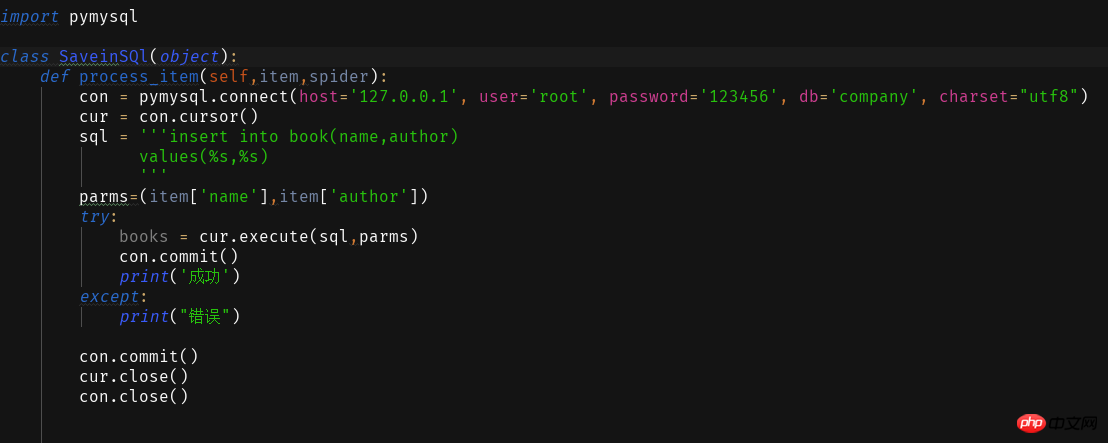1108x443 pixels.
Task: Click the try keyword
Action: (x=94, y=216)
